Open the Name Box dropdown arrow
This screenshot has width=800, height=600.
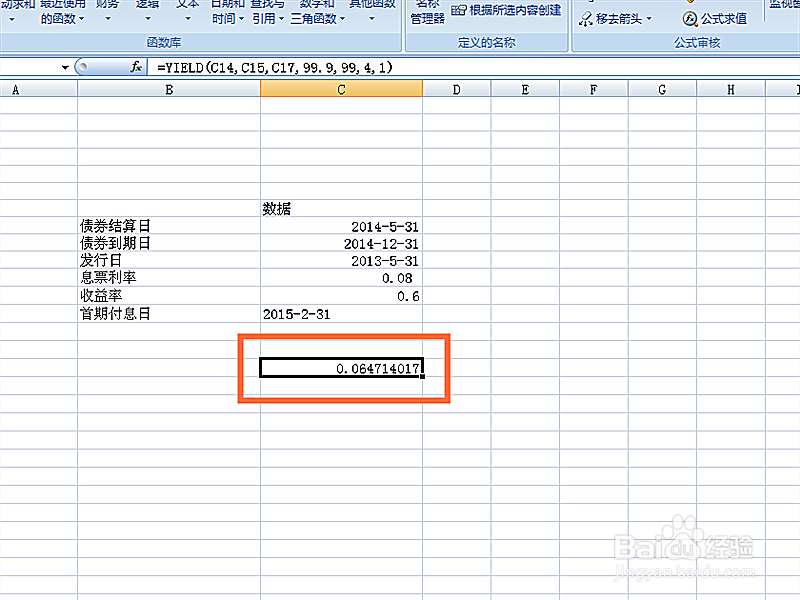65,67
